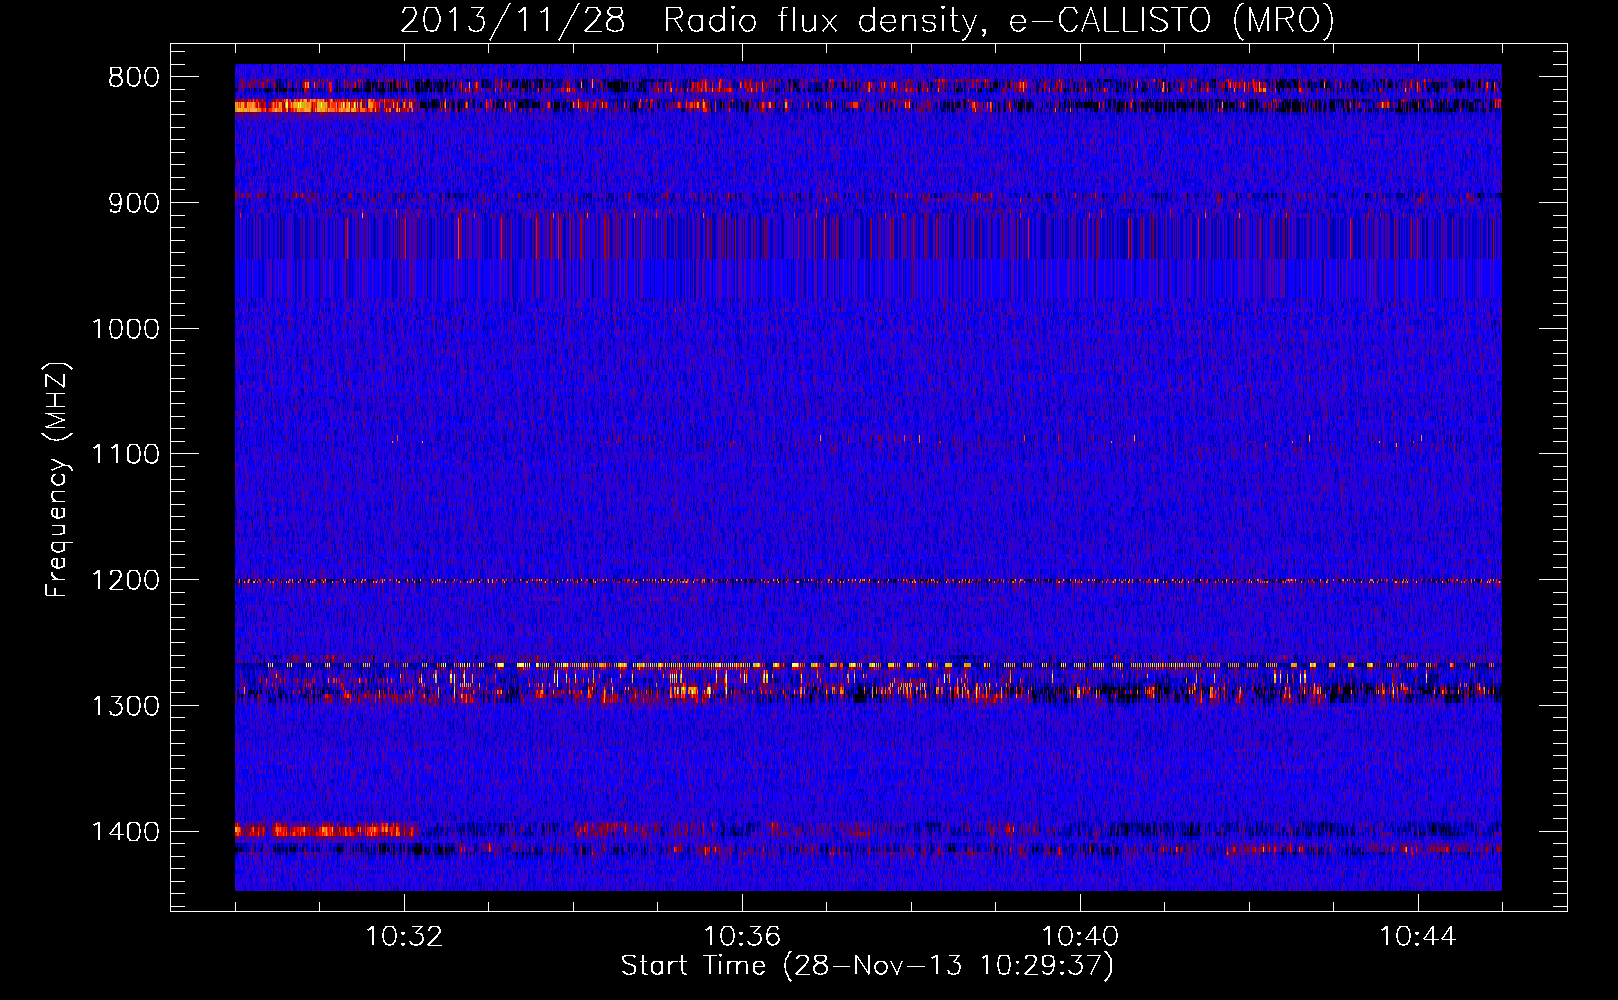Click the 1000 frequency tick label
The width and height of the screenshot is (1618, 1000).
pyautogui.click(x=125, y=329)
